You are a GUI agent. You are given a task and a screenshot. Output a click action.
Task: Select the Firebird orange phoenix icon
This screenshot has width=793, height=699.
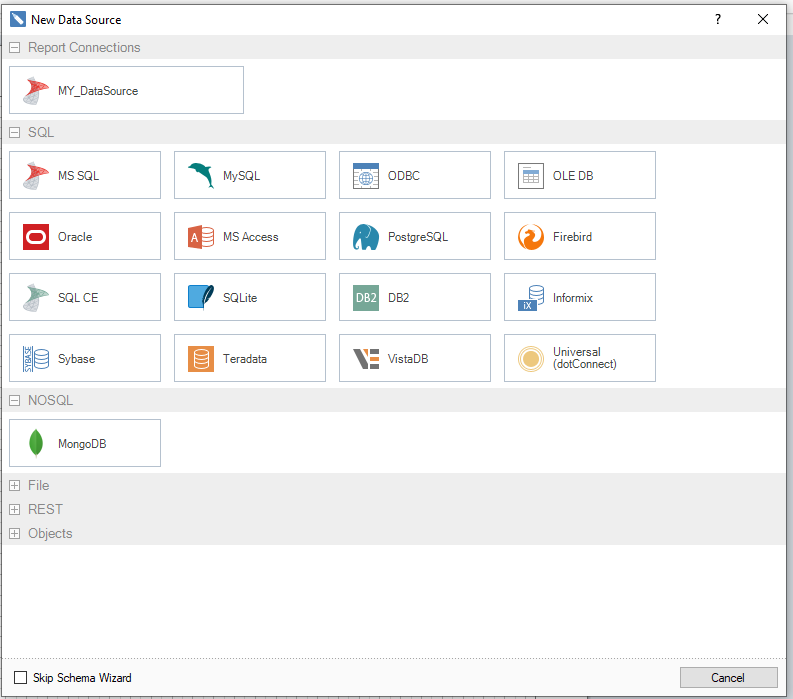[531, 237]
